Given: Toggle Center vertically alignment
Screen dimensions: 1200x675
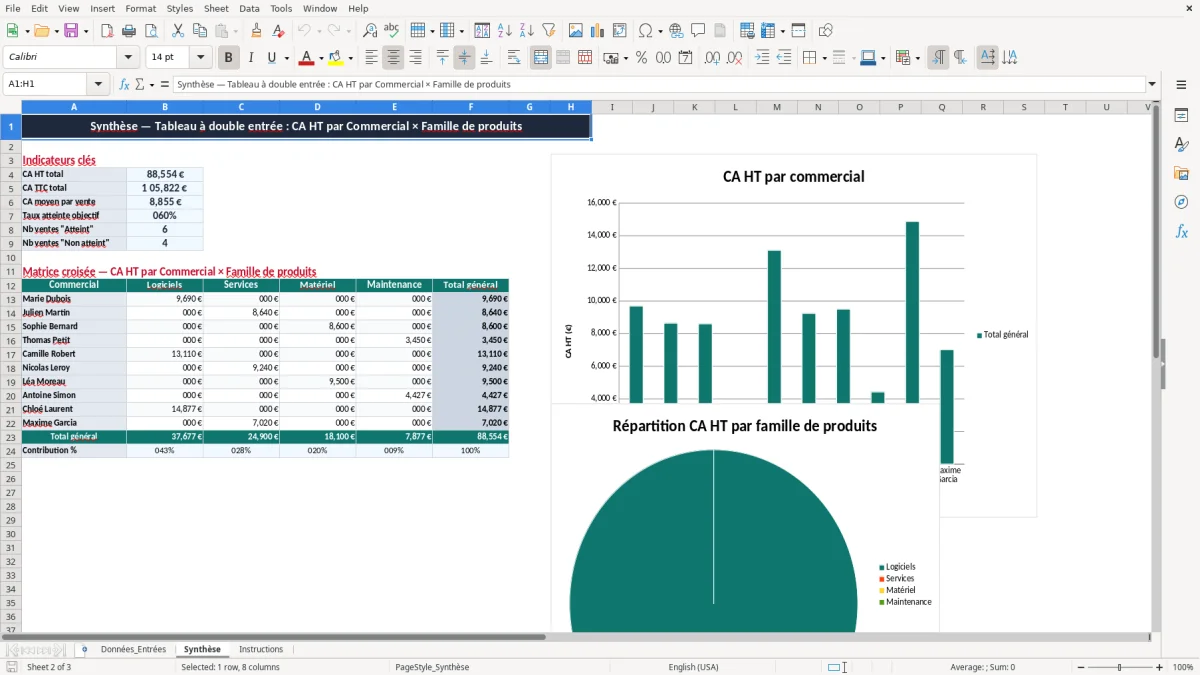Looking at the screenshot, I should tap(464, 58).
